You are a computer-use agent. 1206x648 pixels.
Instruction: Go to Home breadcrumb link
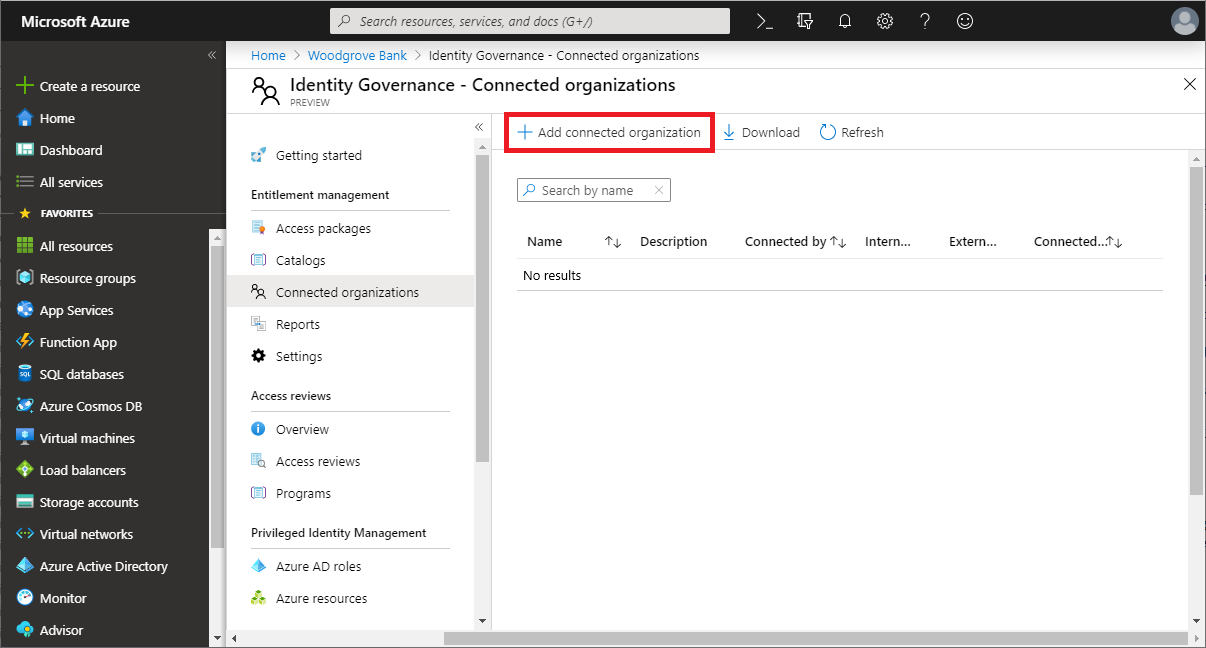pos(268,55)
